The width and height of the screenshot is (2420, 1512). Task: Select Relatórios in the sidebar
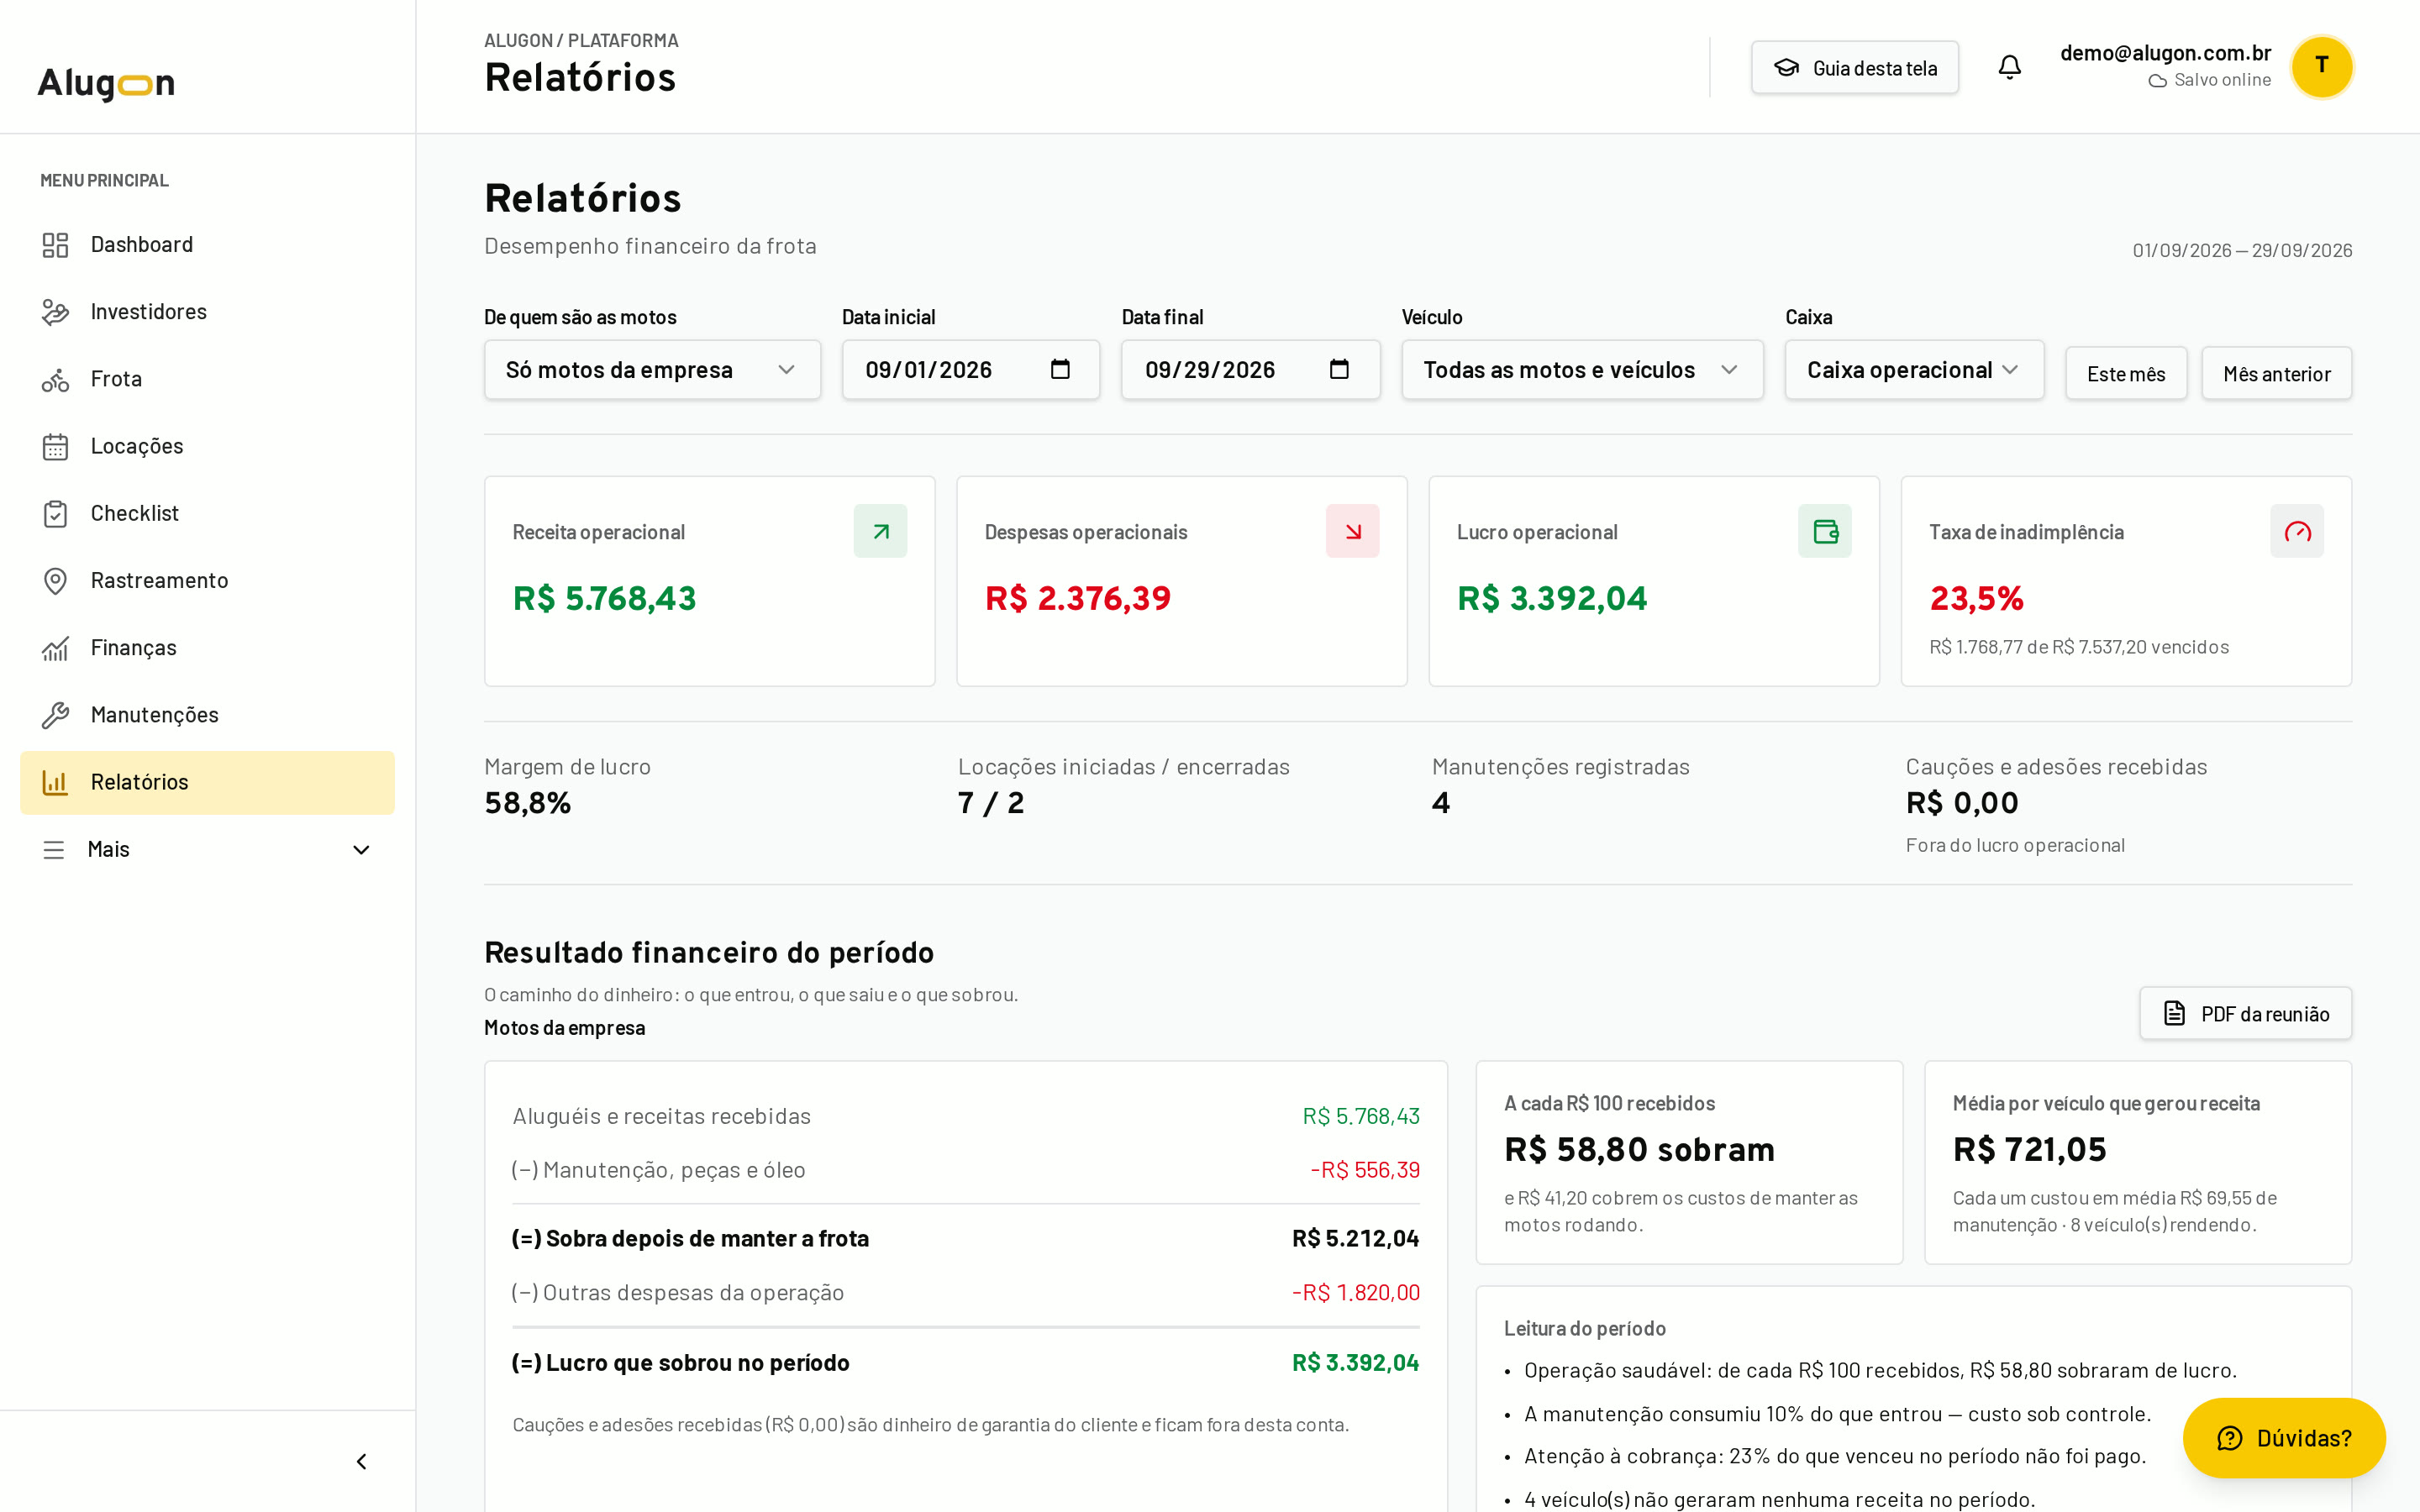pyautogui.click(x=207, y=782)
